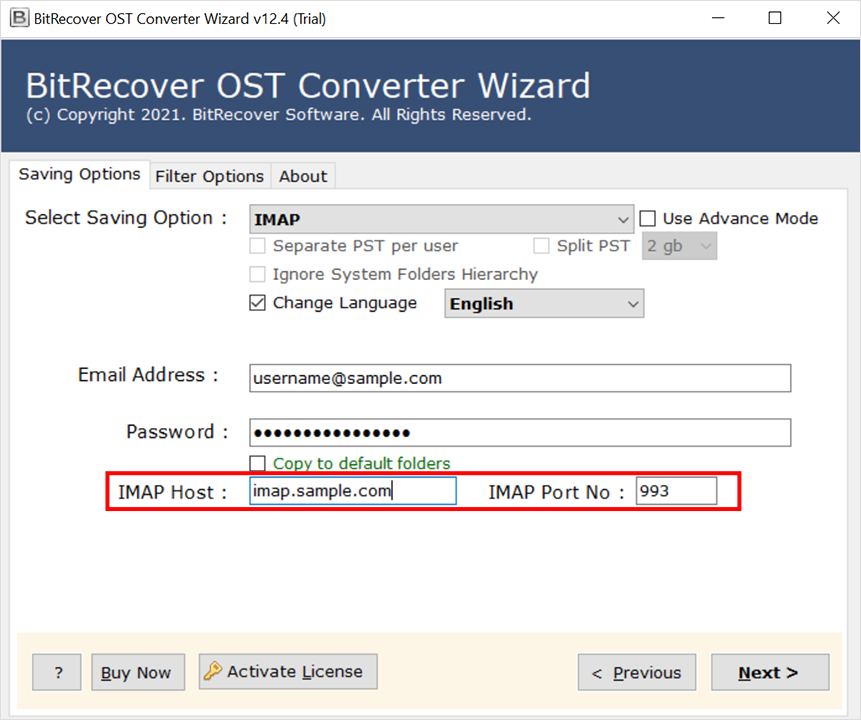Proceed with the Next button
This screenshot has width=861, height=720.
point(770,672)
